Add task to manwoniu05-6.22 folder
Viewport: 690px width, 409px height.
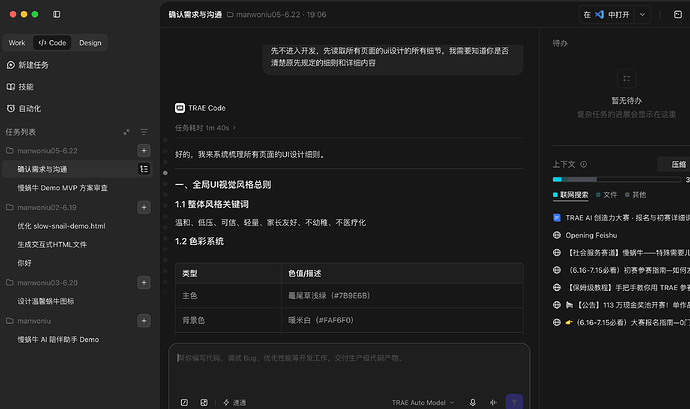144,151
